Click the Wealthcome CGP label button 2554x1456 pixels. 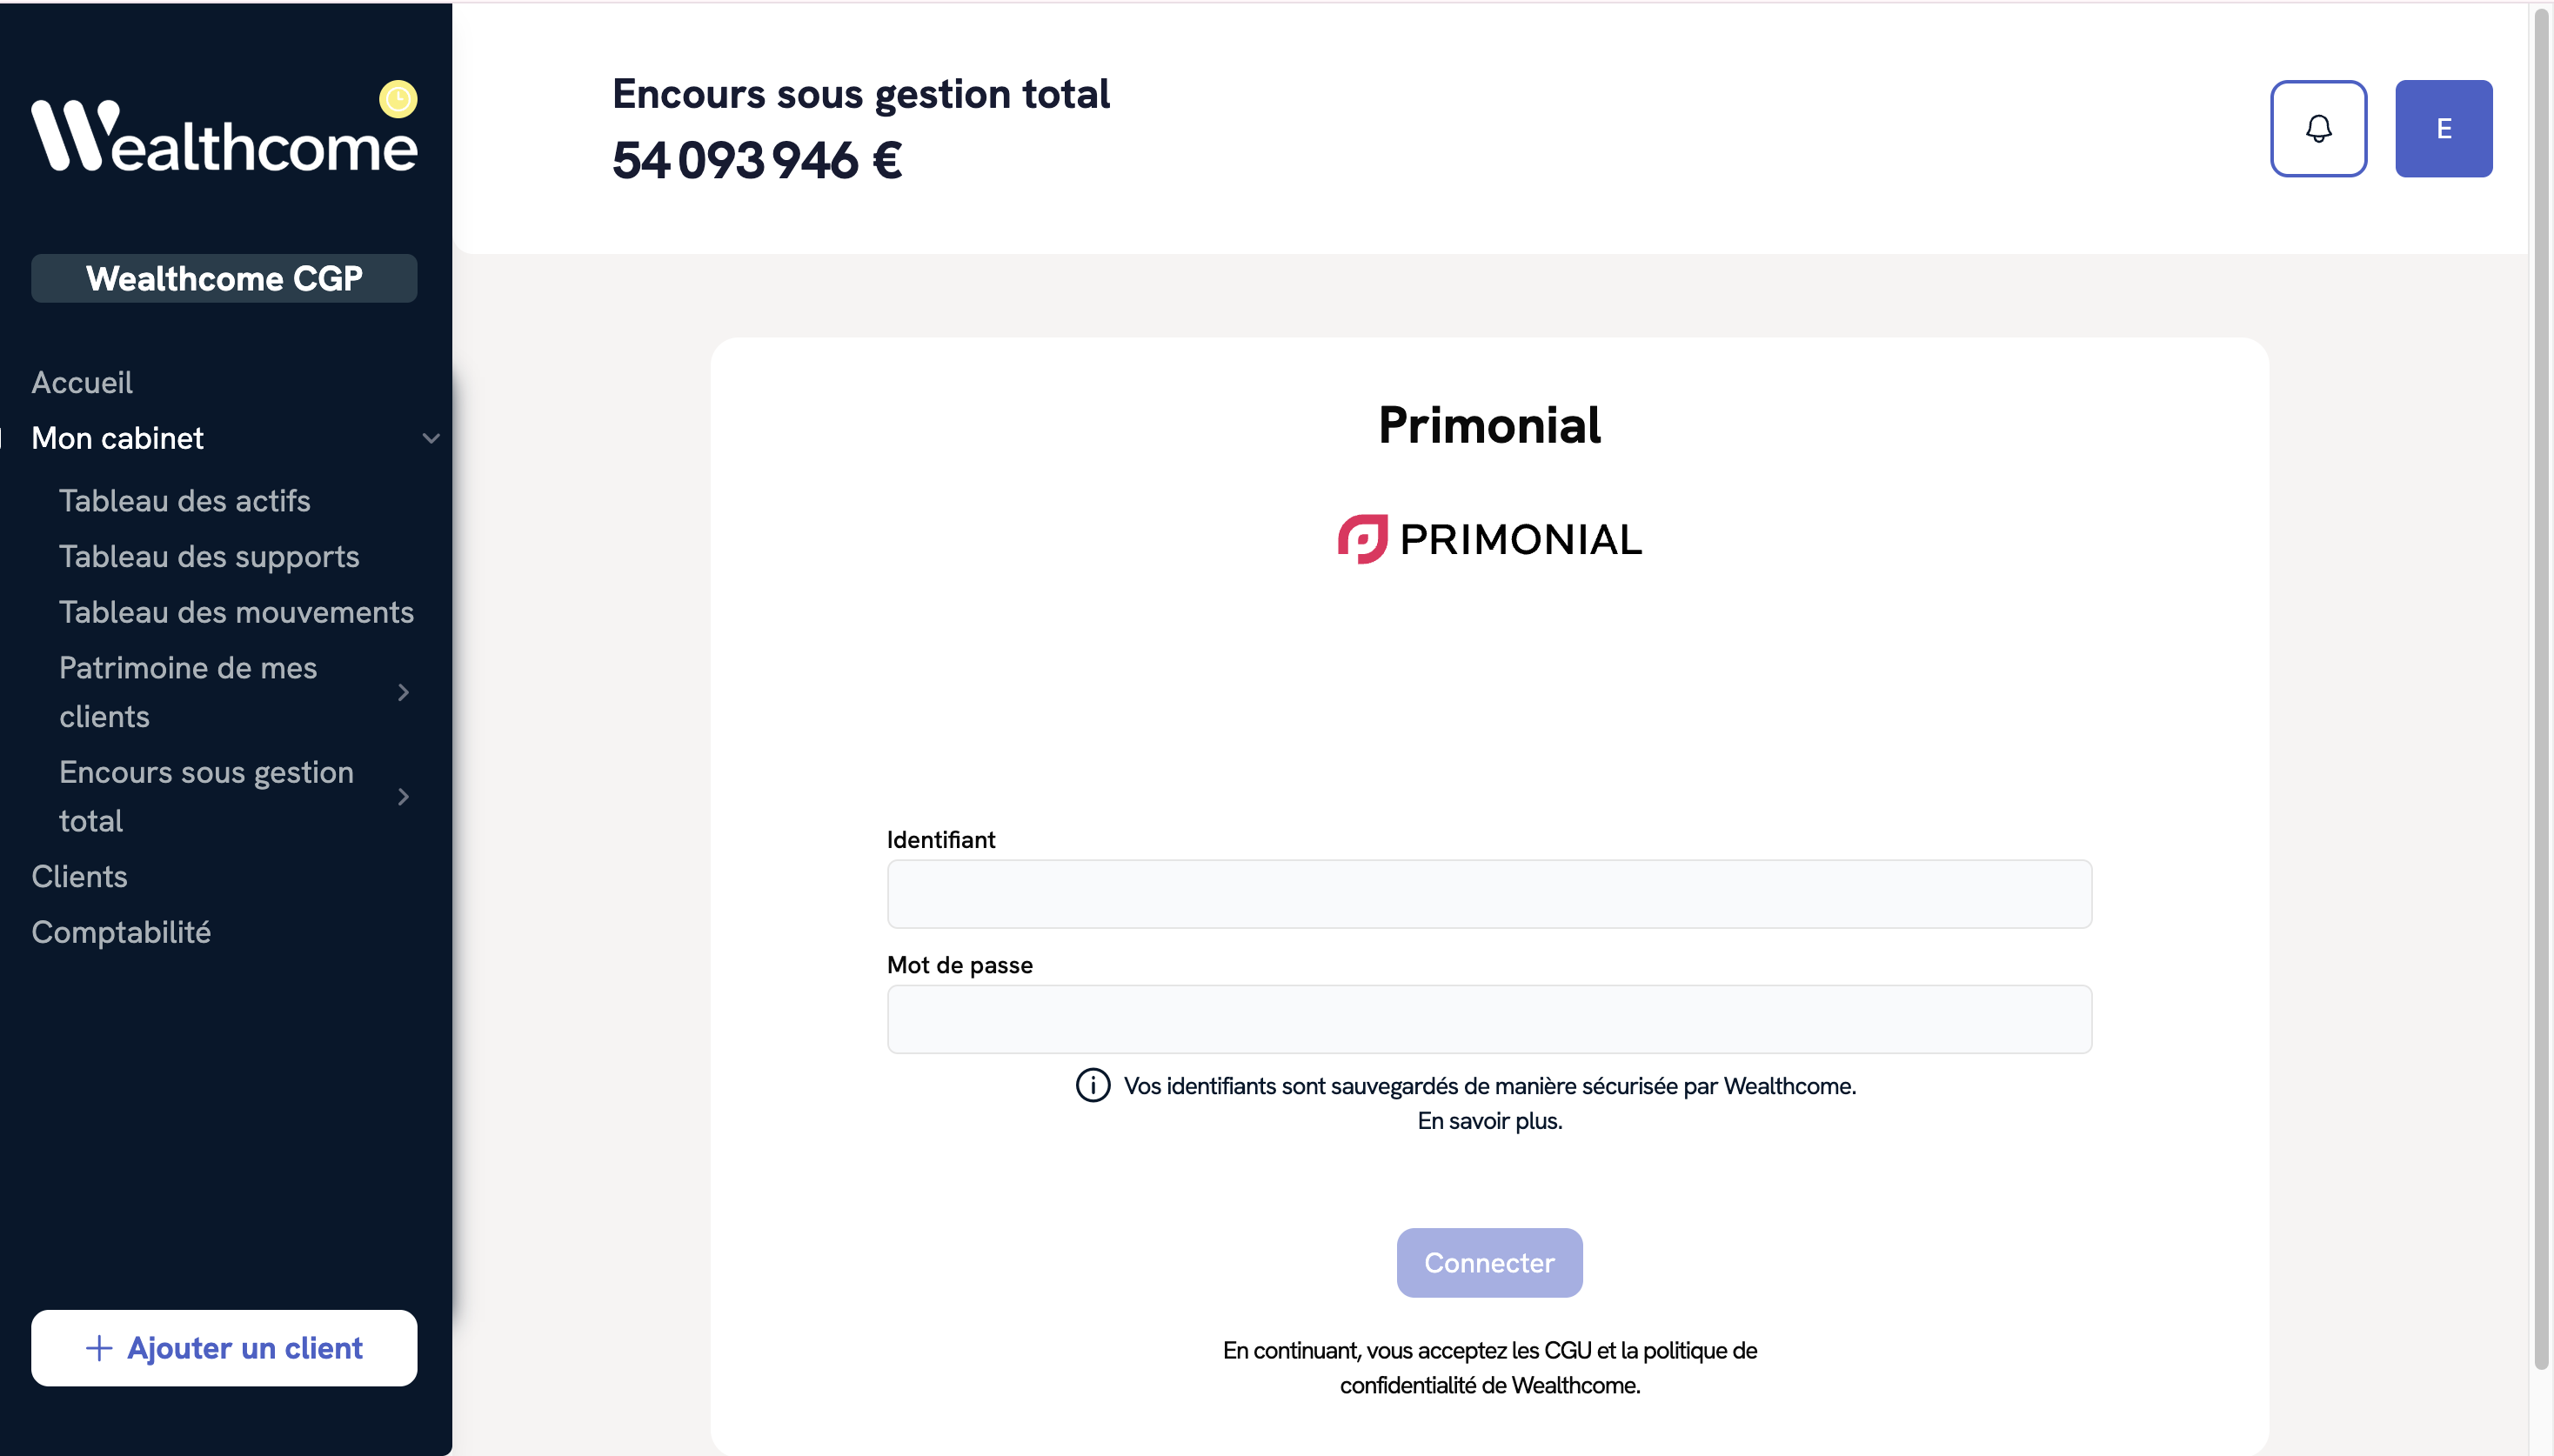point(224,278)
